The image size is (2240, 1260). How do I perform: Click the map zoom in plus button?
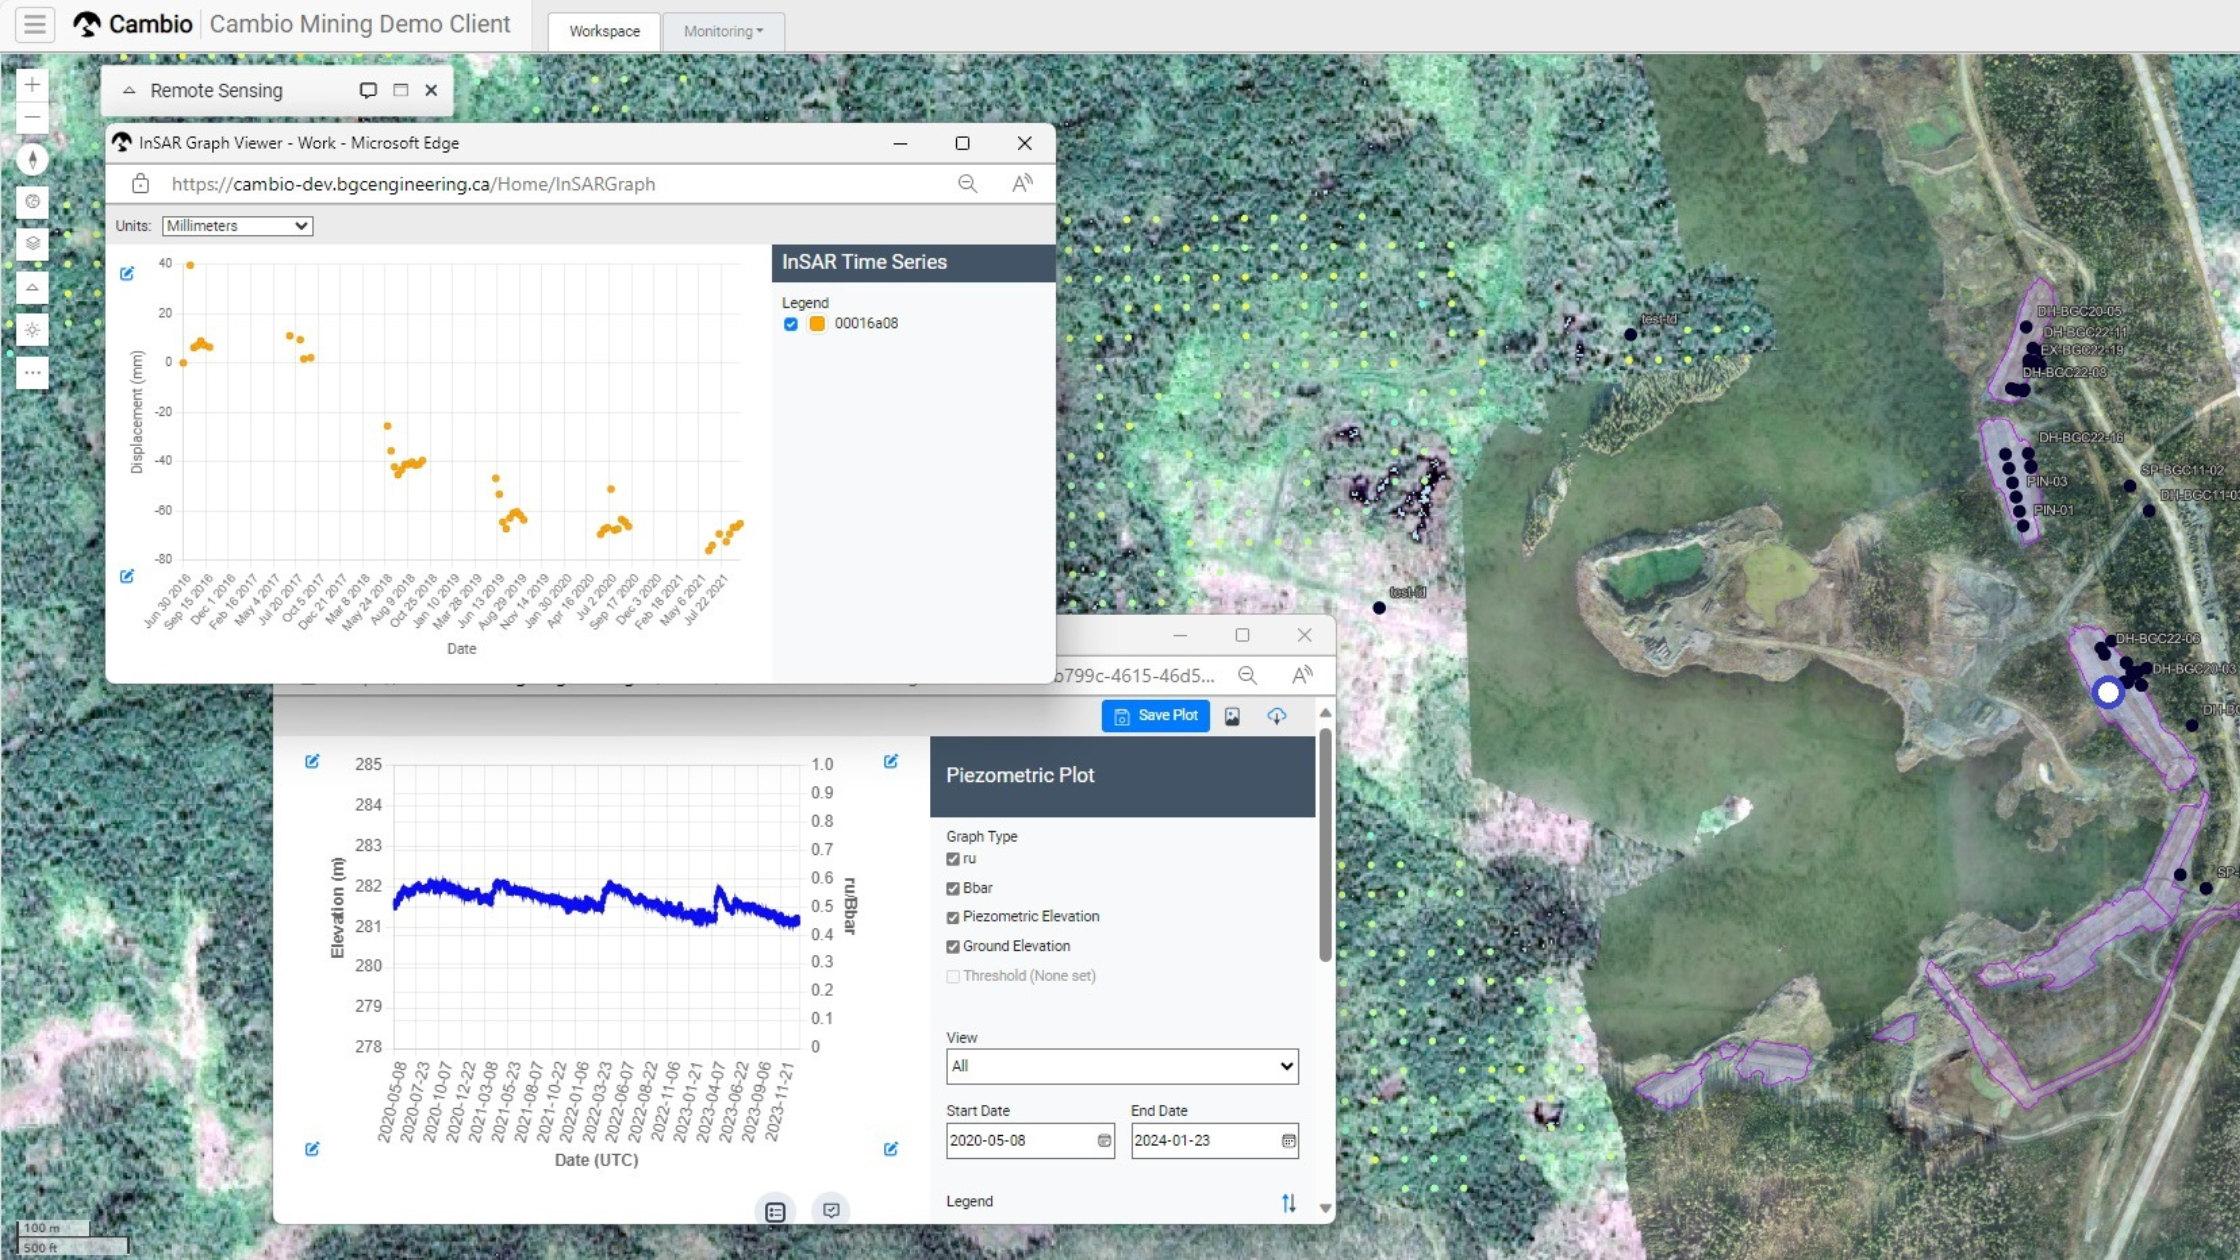click(32, 85)
